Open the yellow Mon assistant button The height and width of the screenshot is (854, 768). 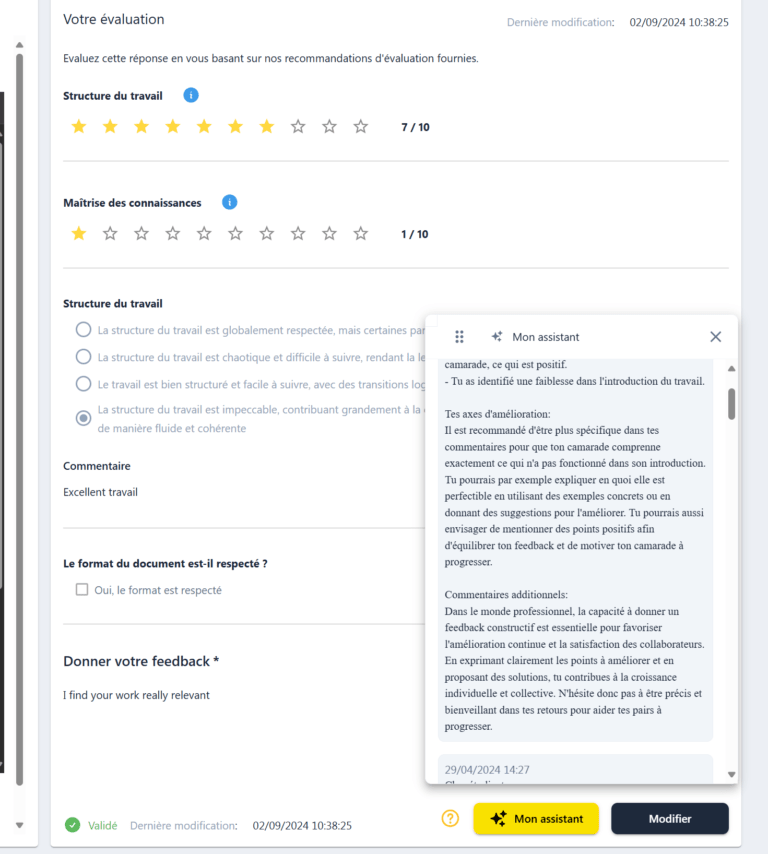click(536, 819)
